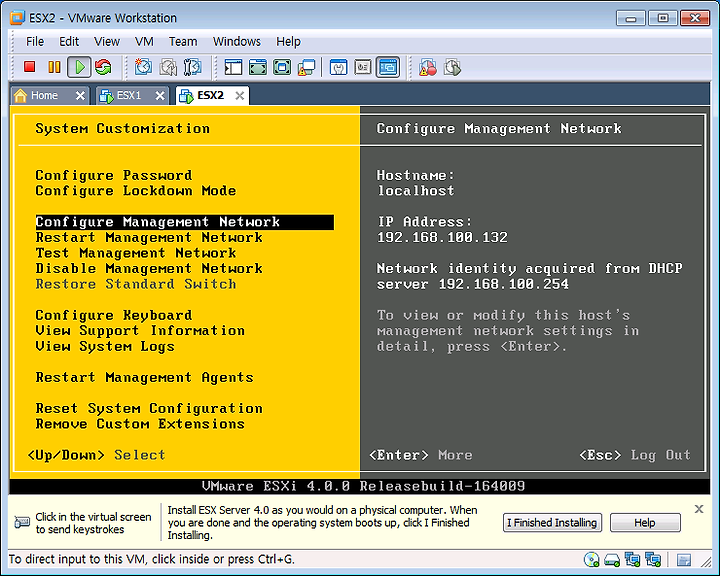
Task: Click the red Power Off toolbar button
Action: pyautogui.click(x=30, y=67)
